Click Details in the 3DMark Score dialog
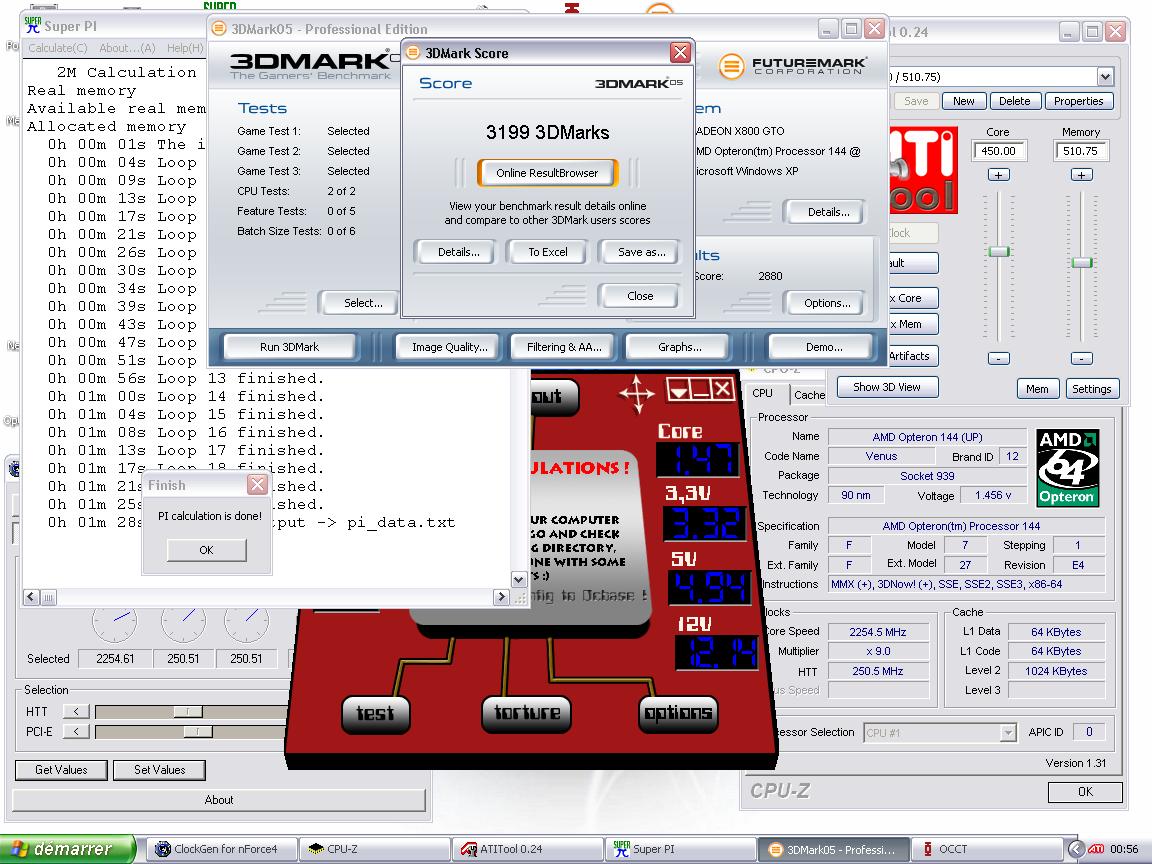Viewport: 1152px width, 864px height. click(x=458, y=252)
